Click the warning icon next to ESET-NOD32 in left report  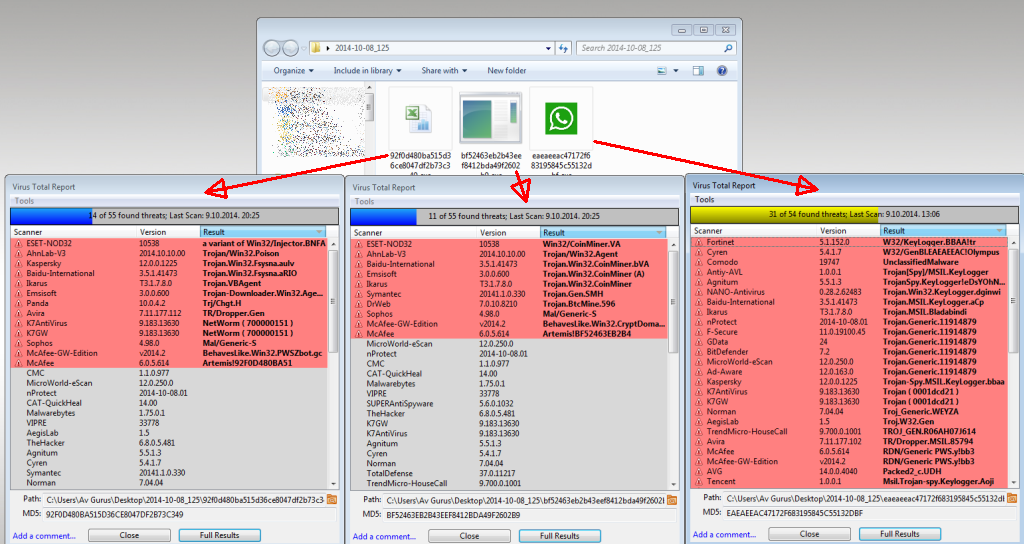pos(19,244)
